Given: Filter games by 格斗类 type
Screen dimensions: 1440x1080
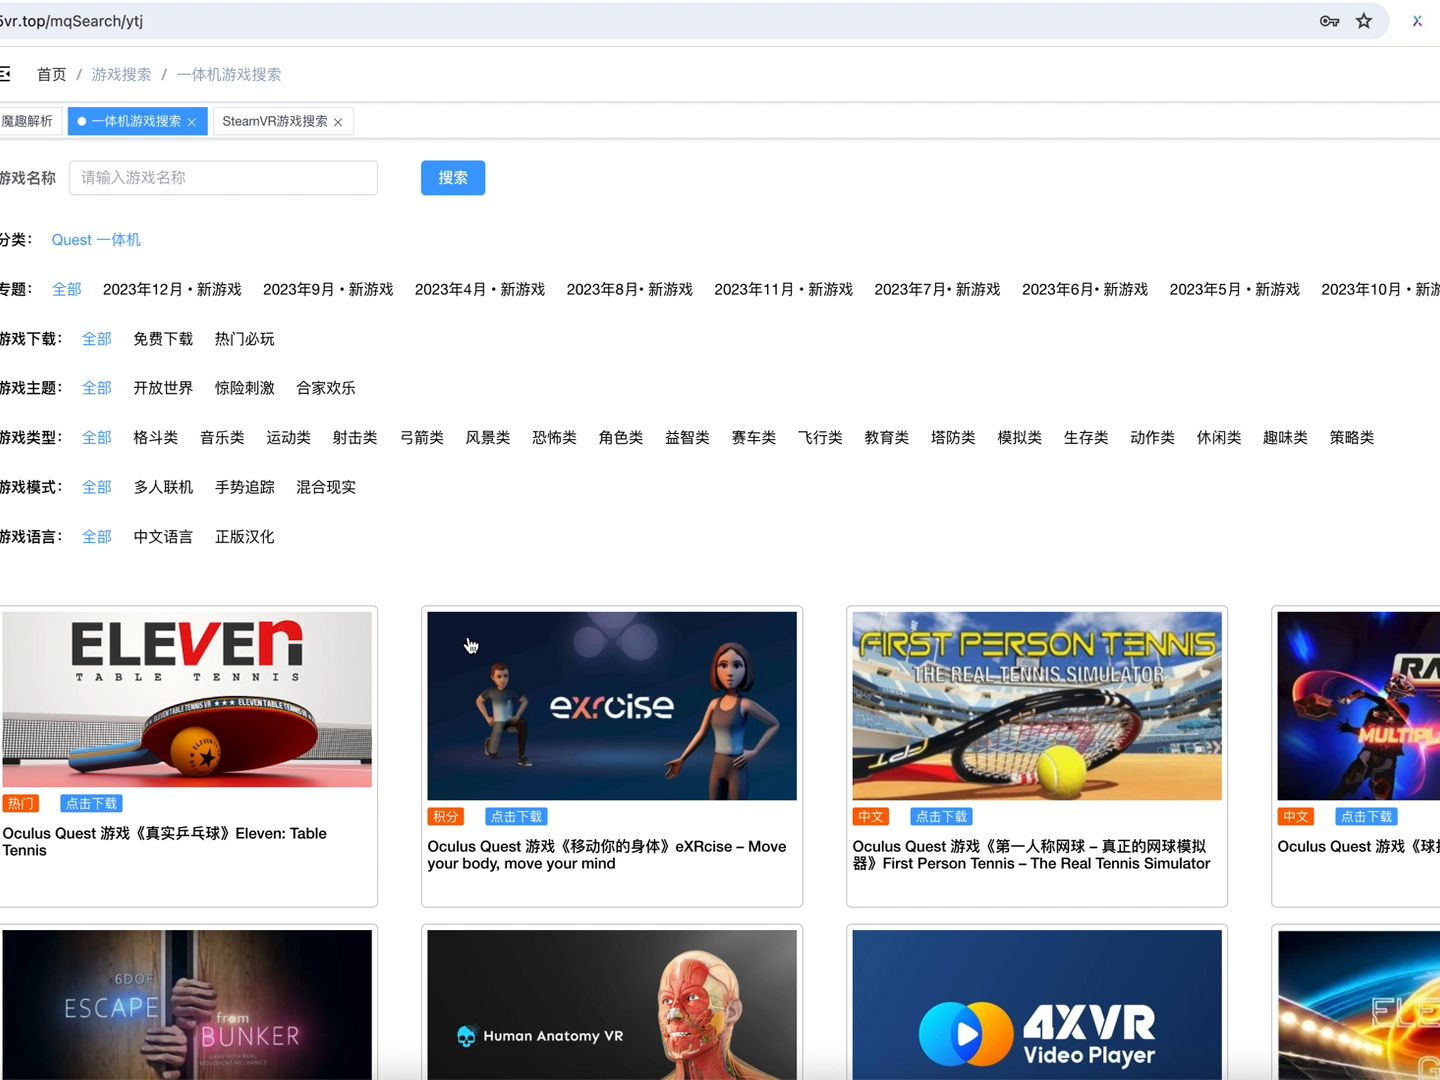Looking at the screenshot, I should point(156,438).
